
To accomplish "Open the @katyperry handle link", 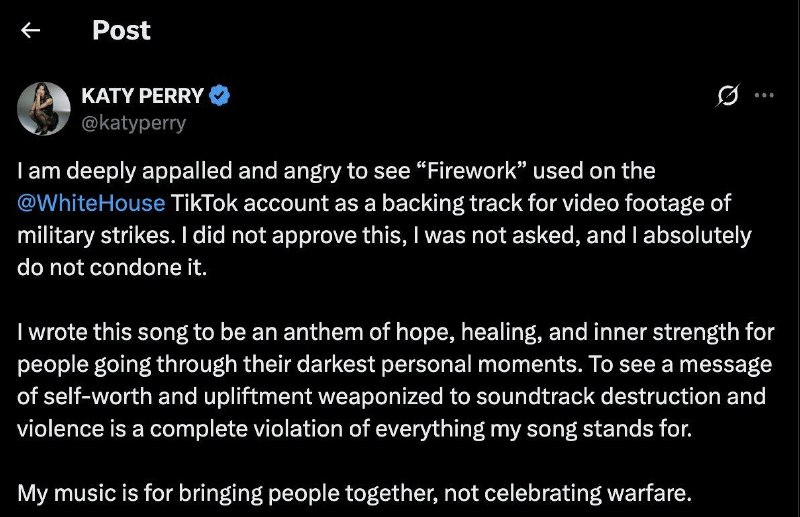I will tap(134, 123).
